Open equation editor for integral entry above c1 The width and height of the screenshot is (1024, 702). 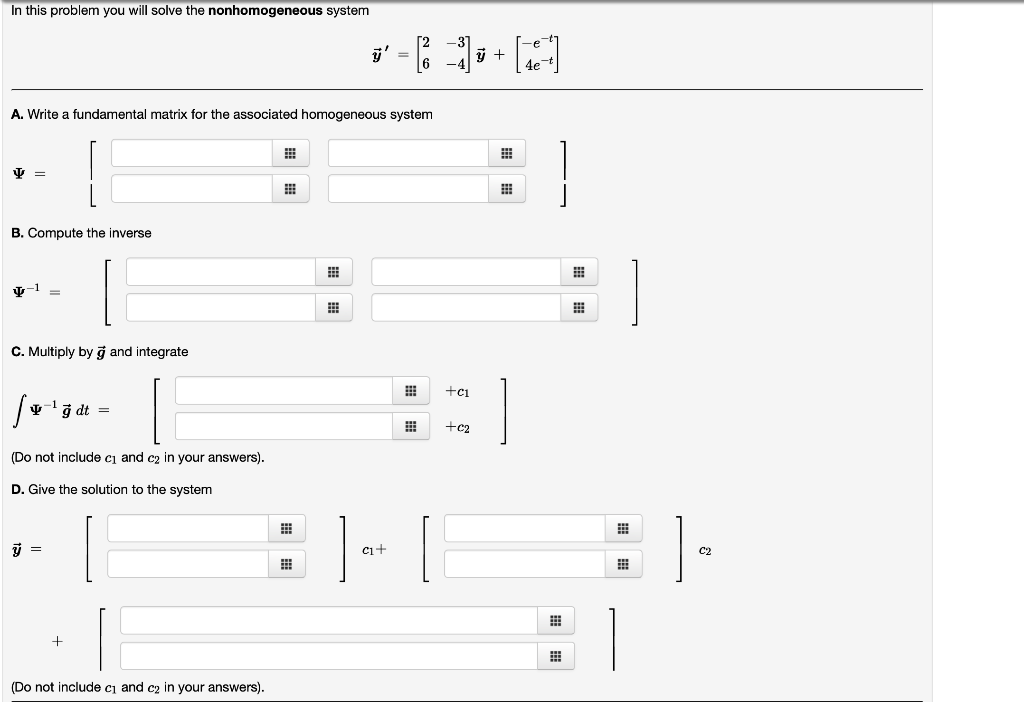410,390
